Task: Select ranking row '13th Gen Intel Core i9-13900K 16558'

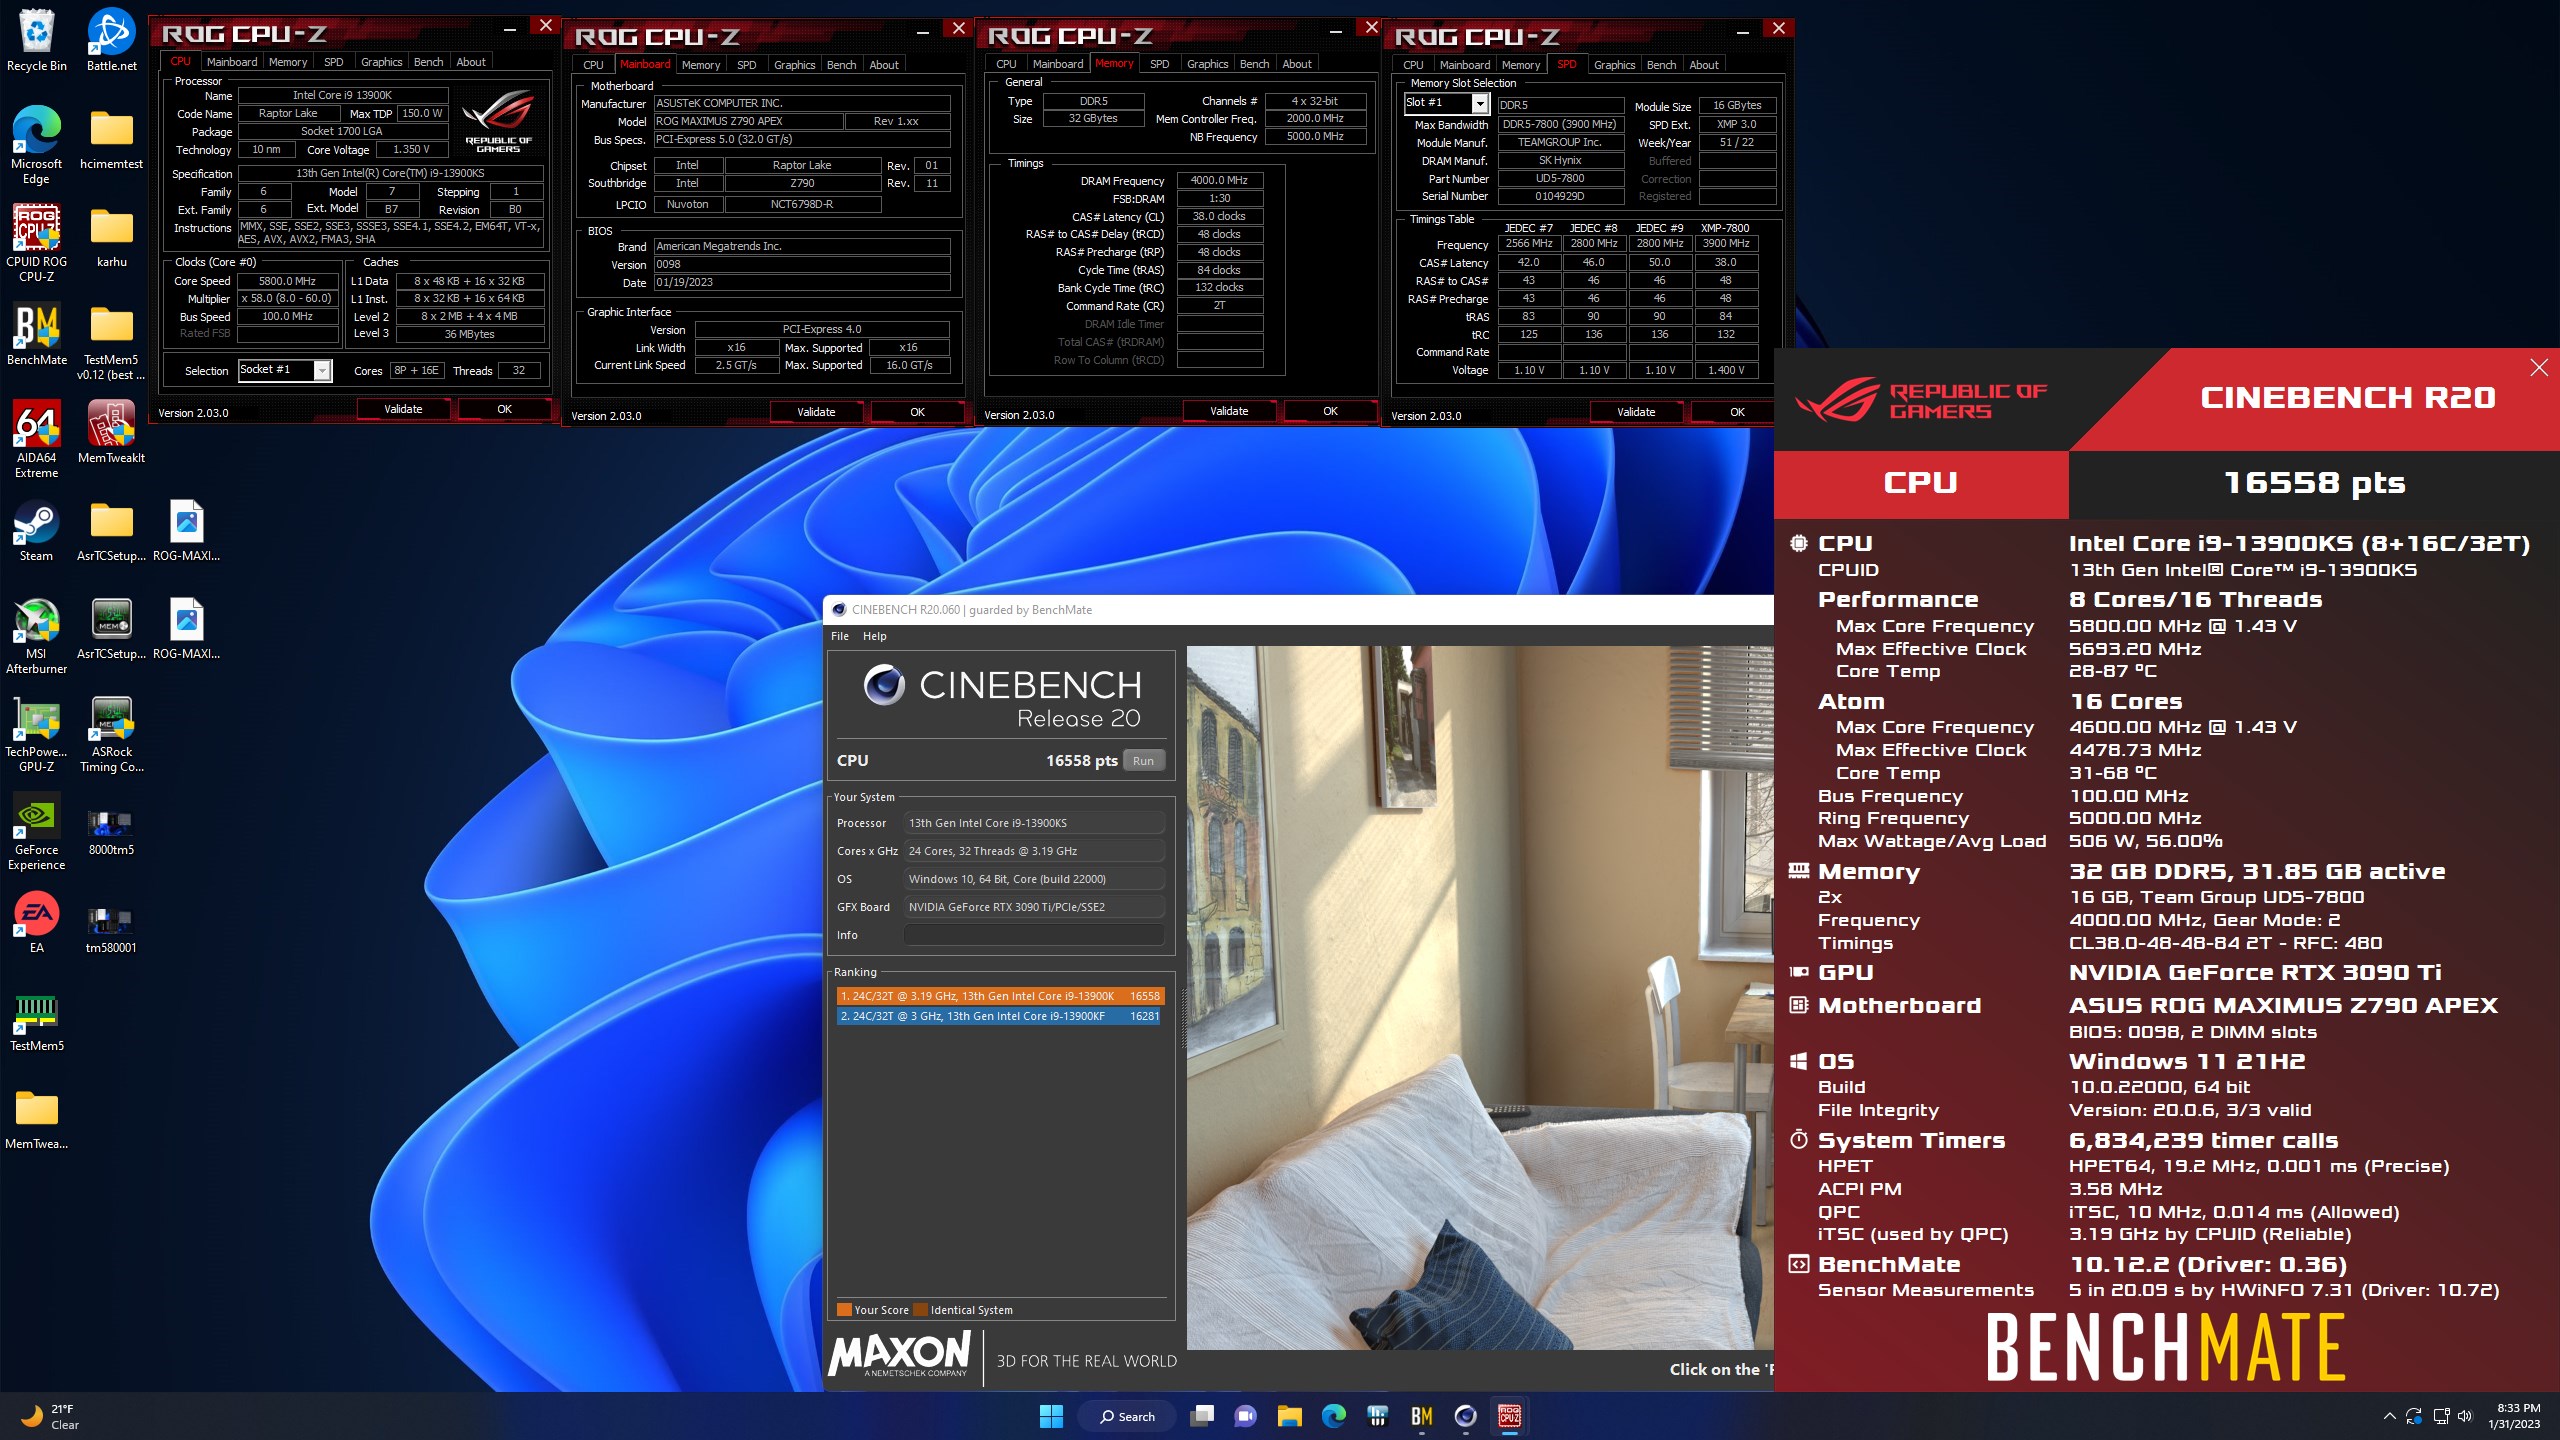Action: click(x=1000, y=996)
